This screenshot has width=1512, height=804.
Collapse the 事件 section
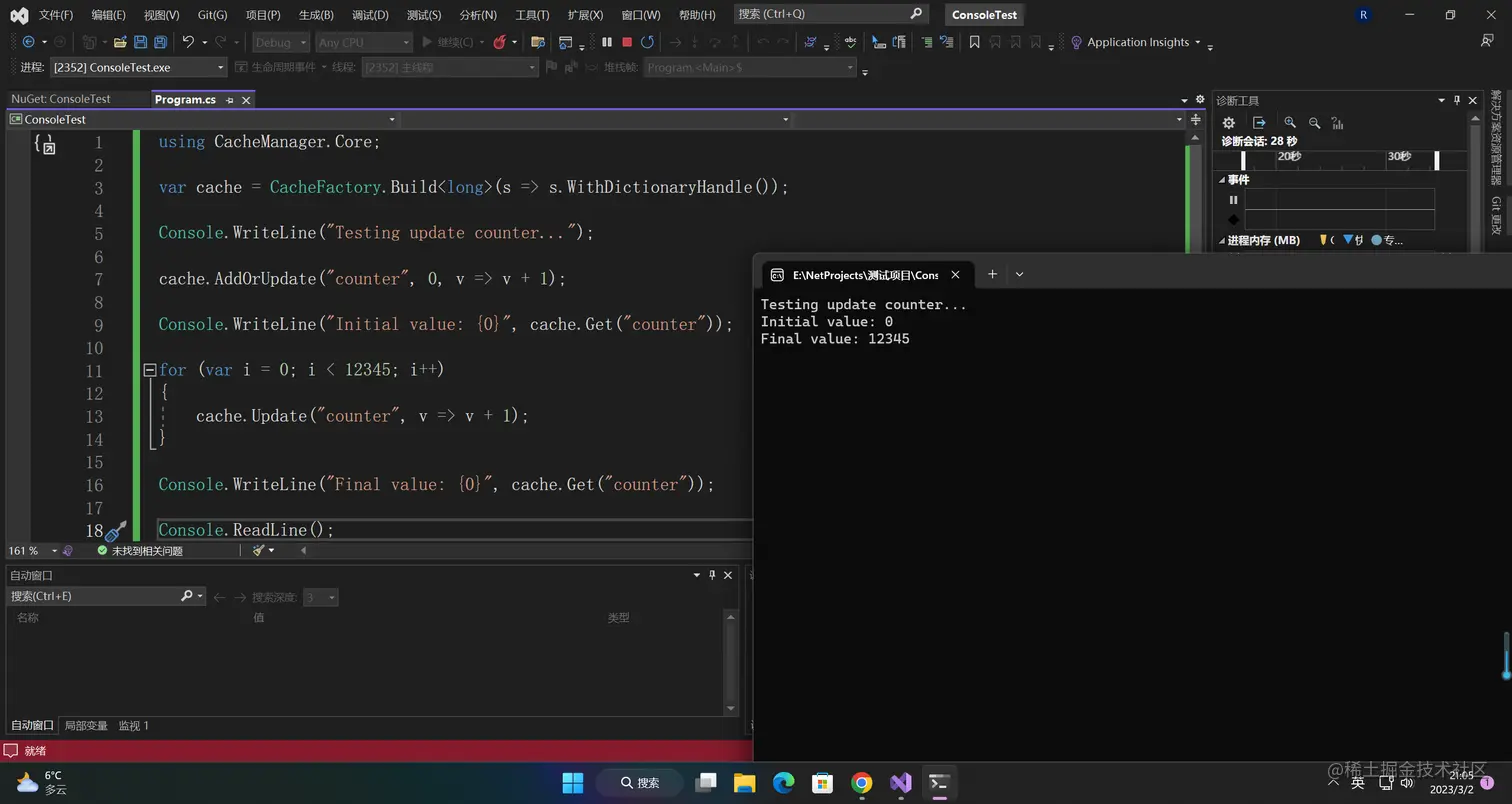(1222, 180)
